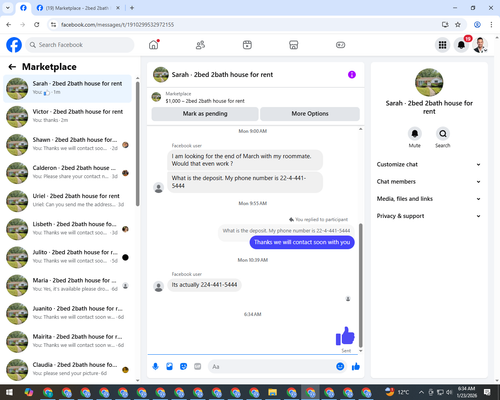The width and height of the screenshot is (500, 400).
Task: Open Chrome's three-dot menu
Action: pos(491,25)
